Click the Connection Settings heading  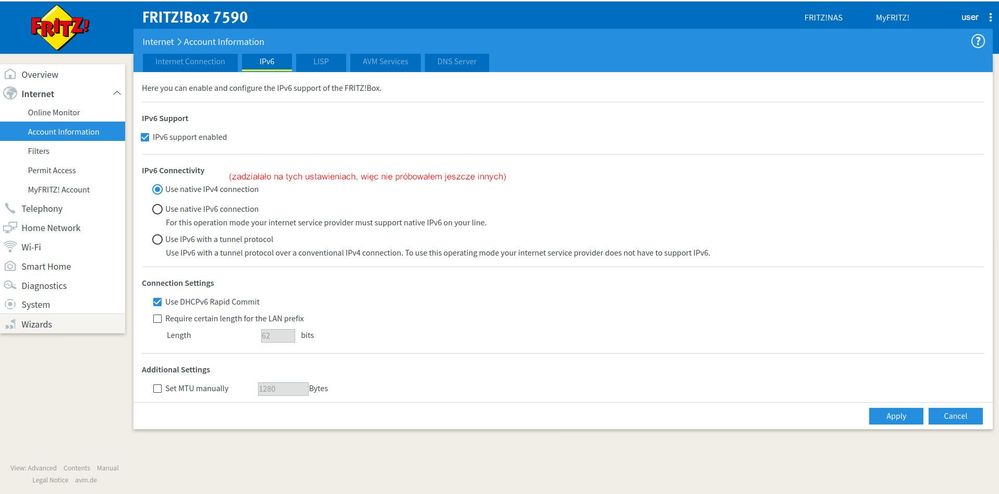pos(178,283)
